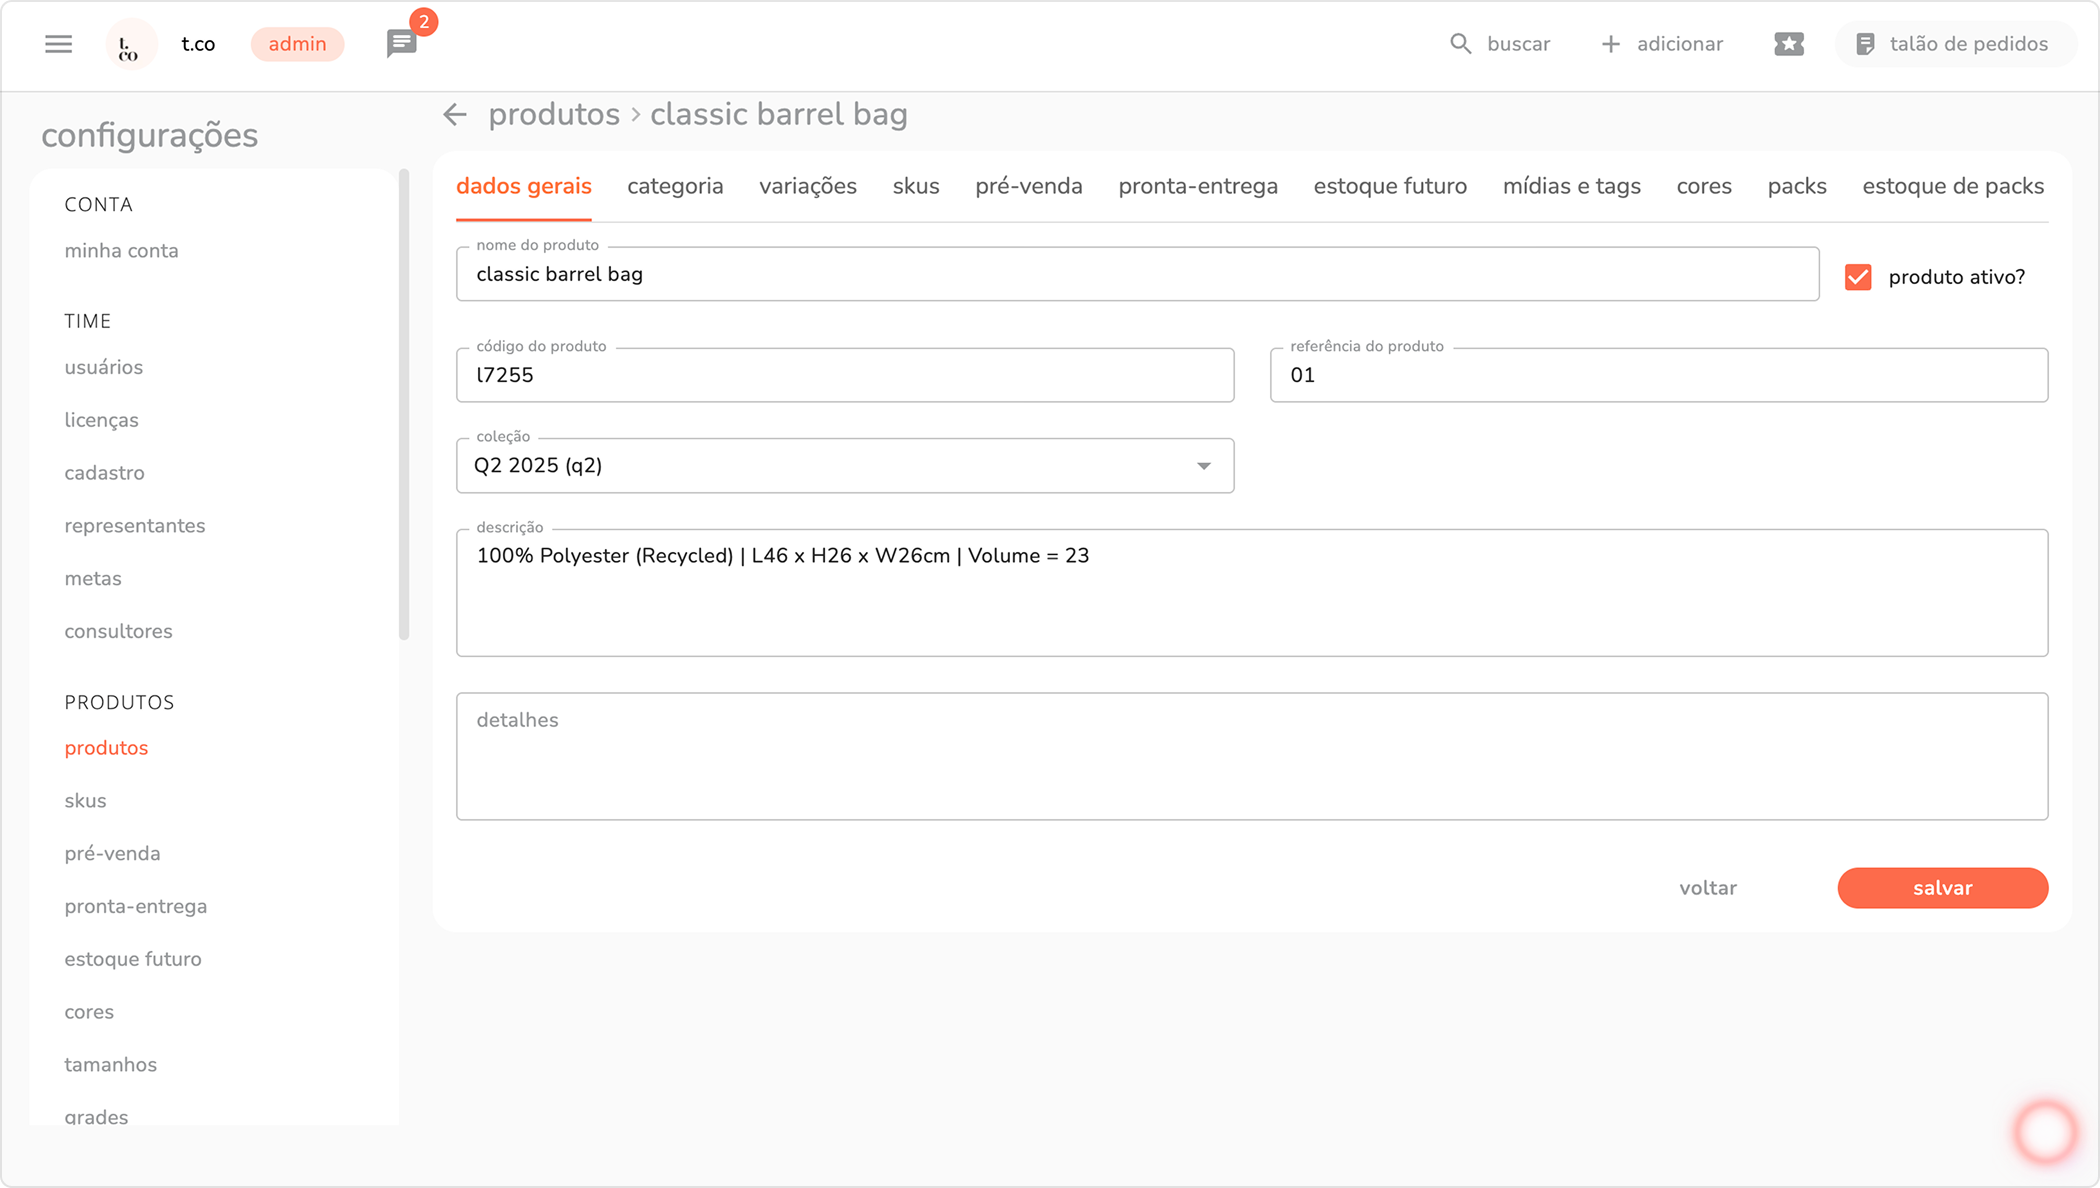The width and height of the screenshot is (2100, 1188).
Task: Click the t.co logo avatar
Action: pyautogui.click(x=131, y=45)
